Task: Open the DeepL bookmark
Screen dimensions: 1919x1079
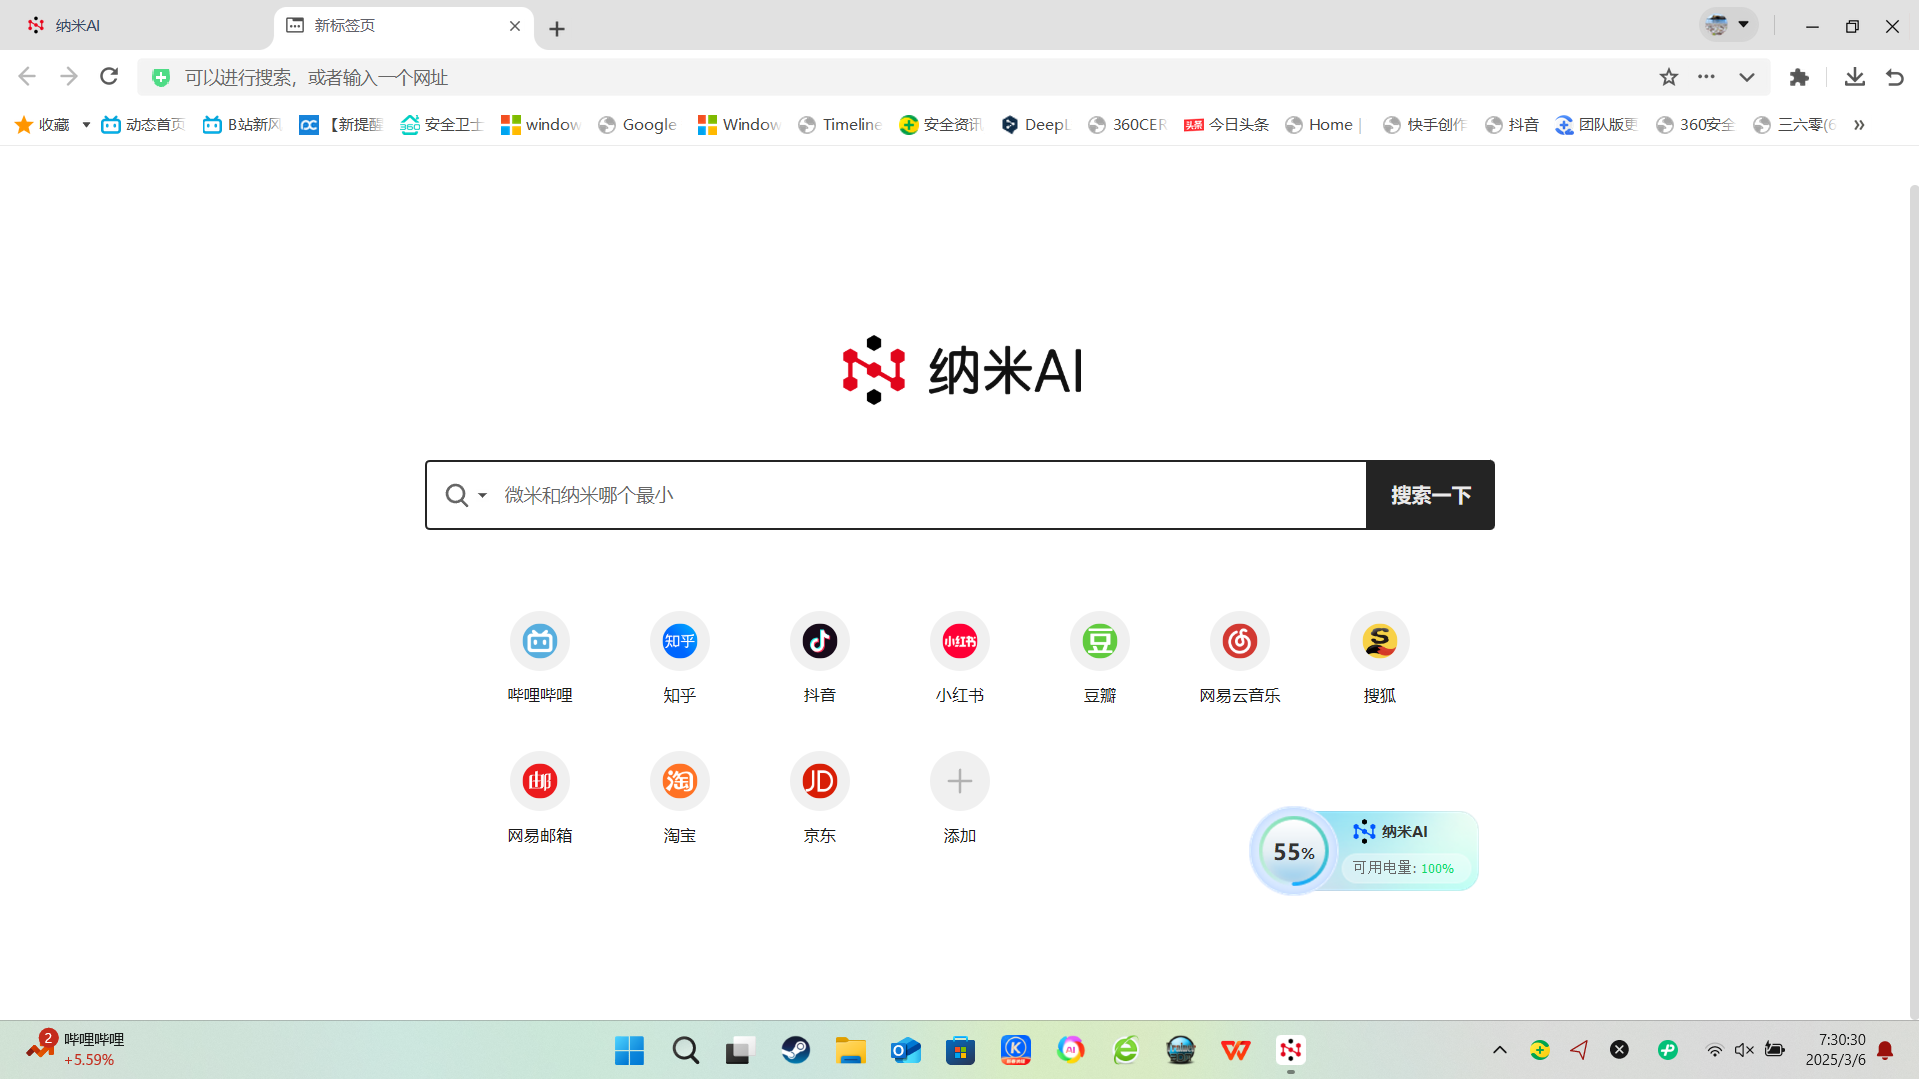Action: (x=1035, y=124)
